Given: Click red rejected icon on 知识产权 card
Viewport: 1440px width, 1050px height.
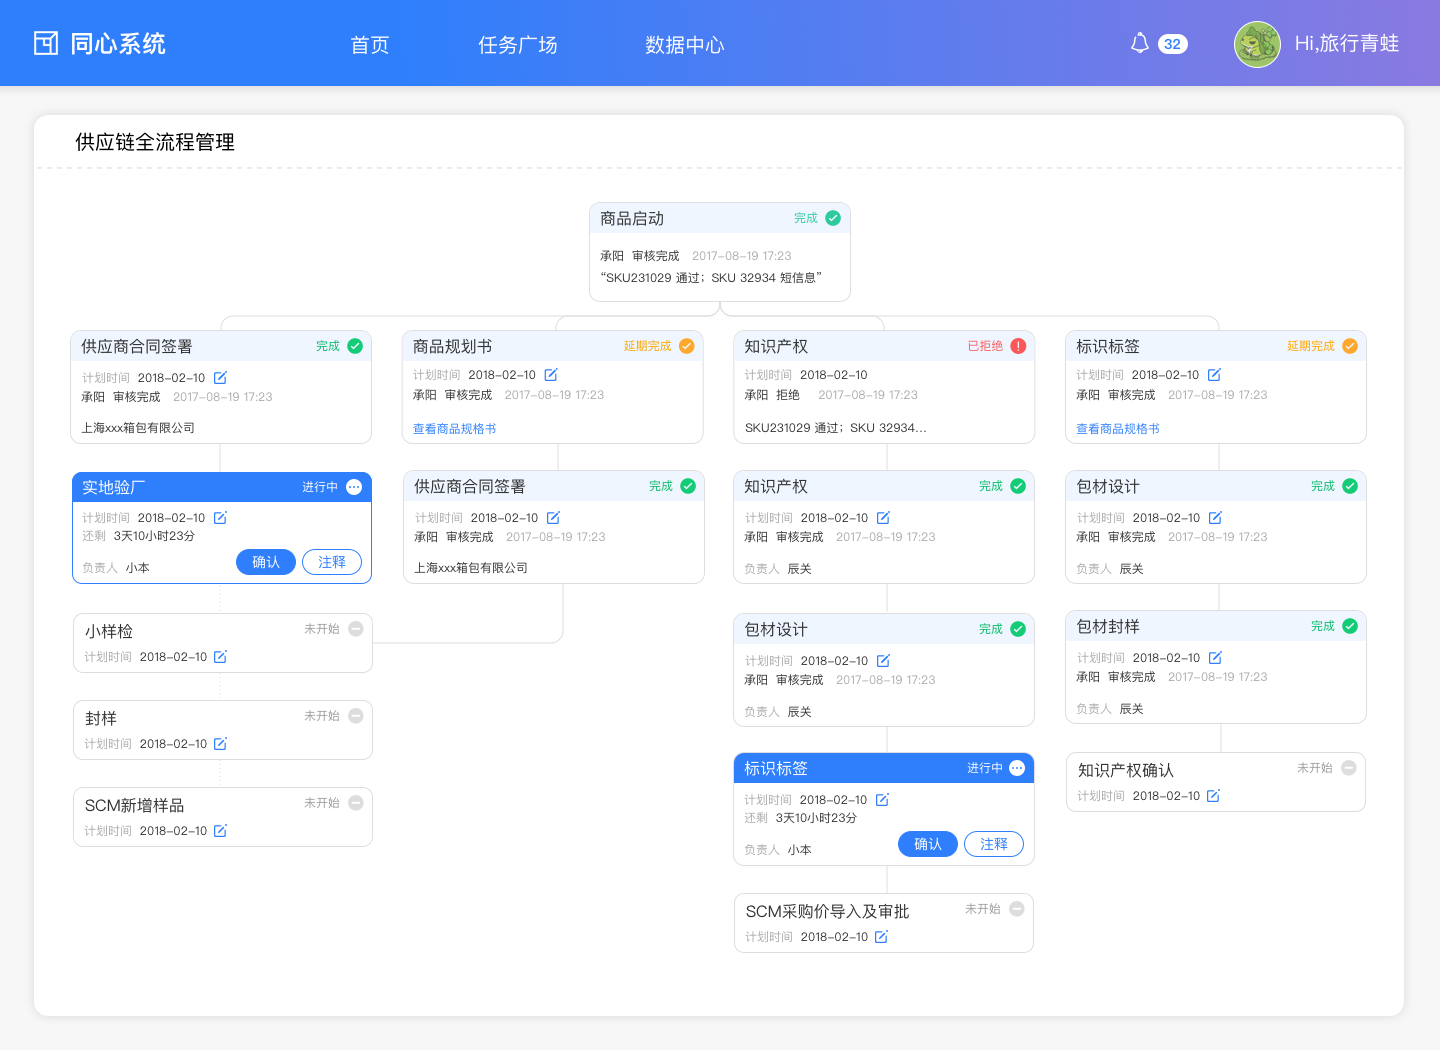Looking at the screenshot, I should [1018, 346].
